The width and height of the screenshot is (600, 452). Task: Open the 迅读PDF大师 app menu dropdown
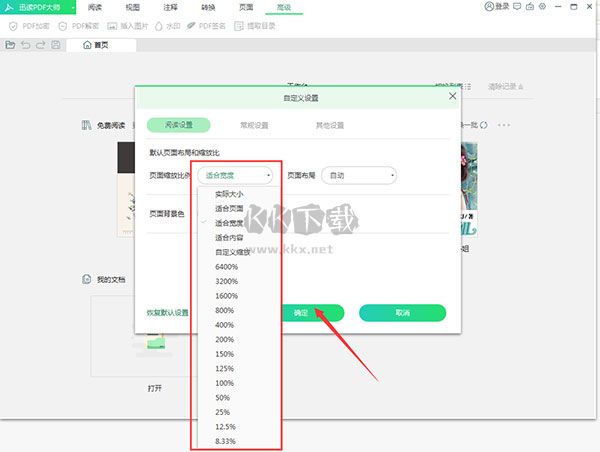click(x=38, y=7)
